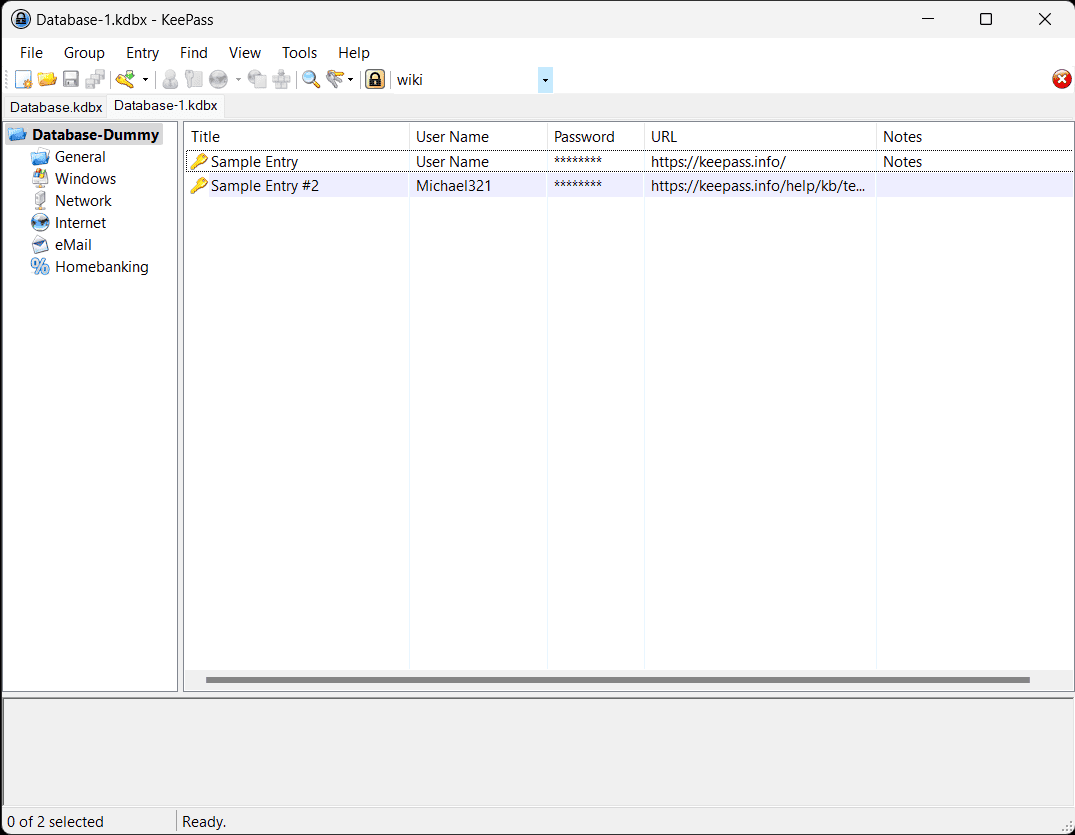Select the Database-Dummy root group
The height and width of the screenshot is (835, 1075).
coord(95,134)
